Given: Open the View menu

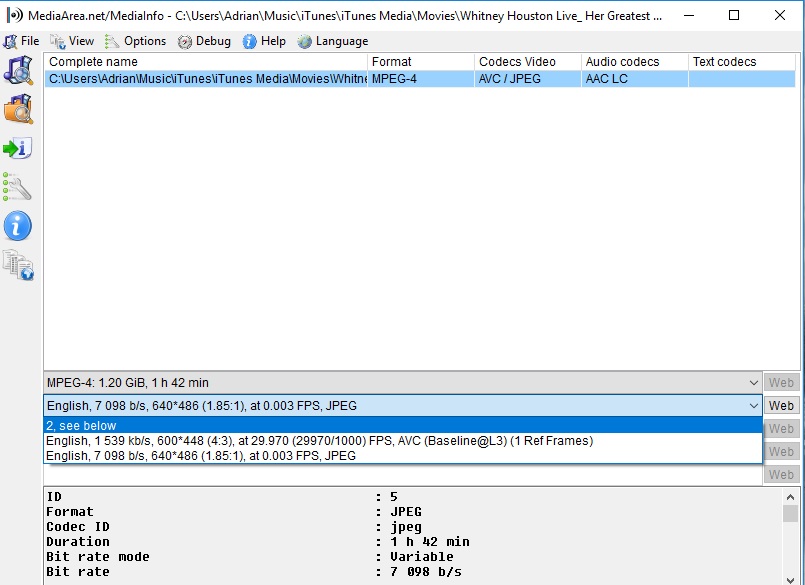Looking at the screenshot, I should click(x=72, y=41).
